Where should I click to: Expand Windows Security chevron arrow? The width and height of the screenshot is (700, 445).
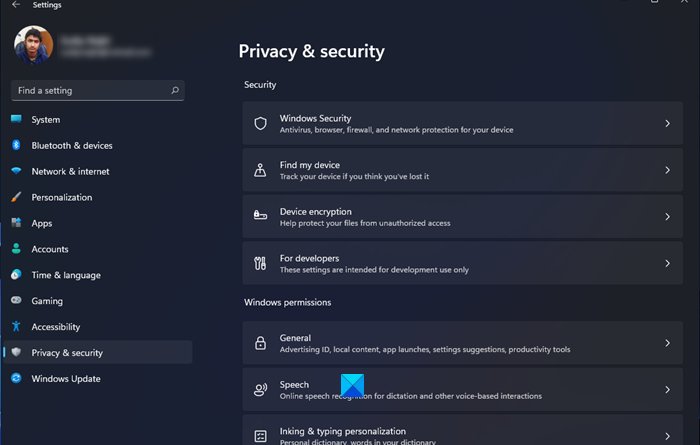[x=667, y=123]
